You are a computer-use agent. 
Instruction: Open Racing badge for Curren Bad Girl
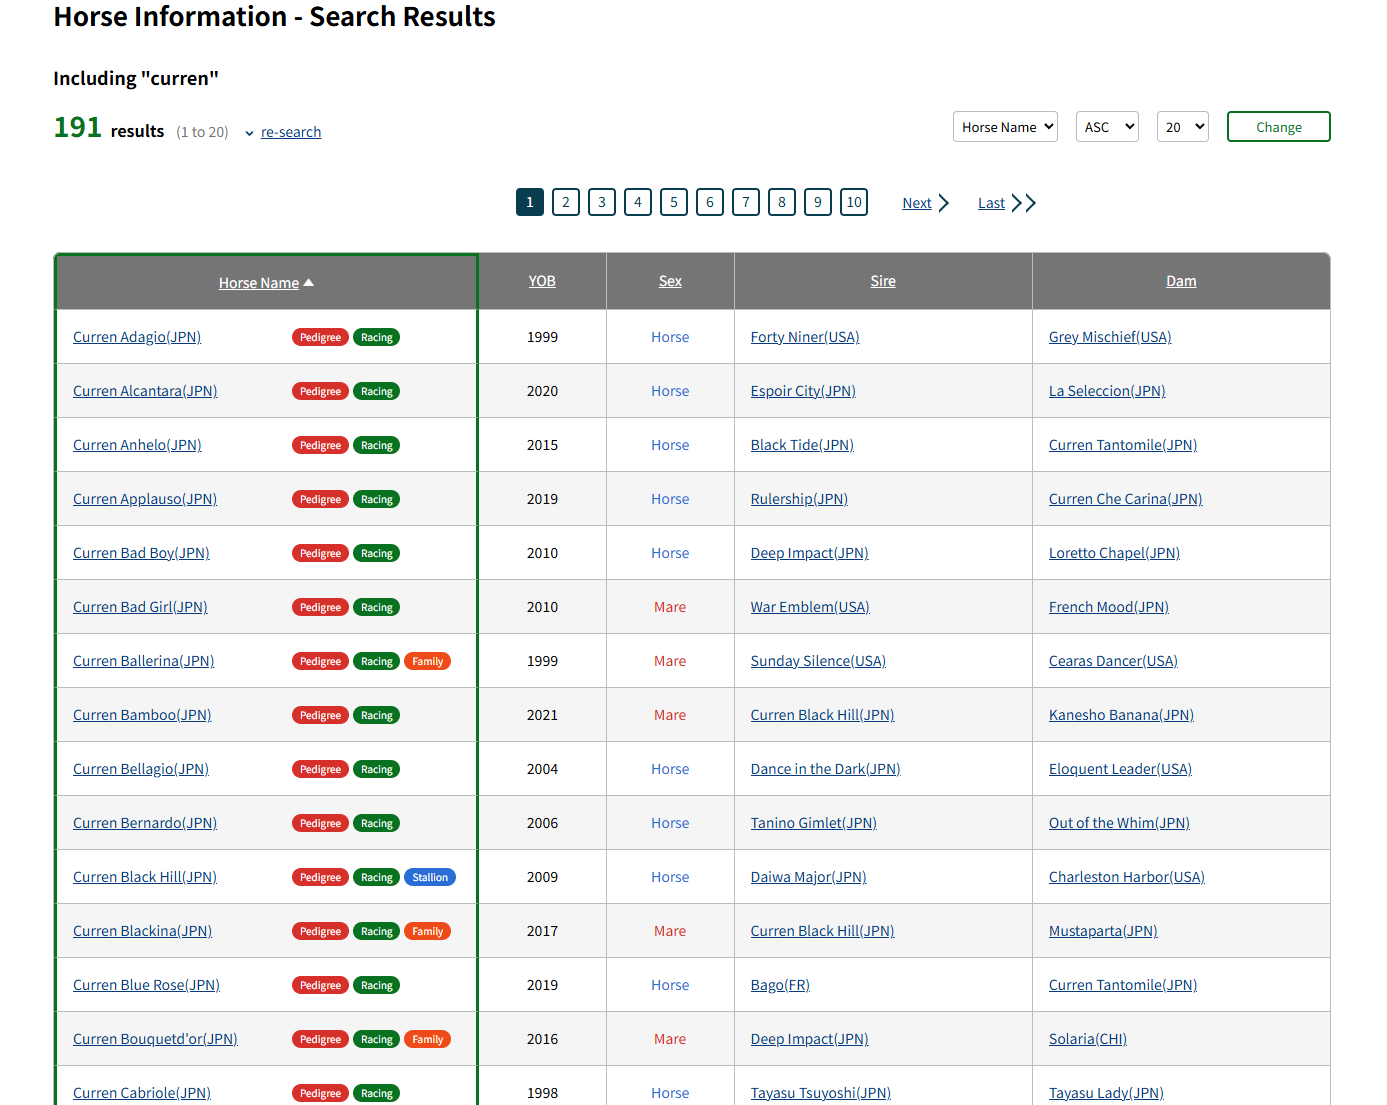376,608
